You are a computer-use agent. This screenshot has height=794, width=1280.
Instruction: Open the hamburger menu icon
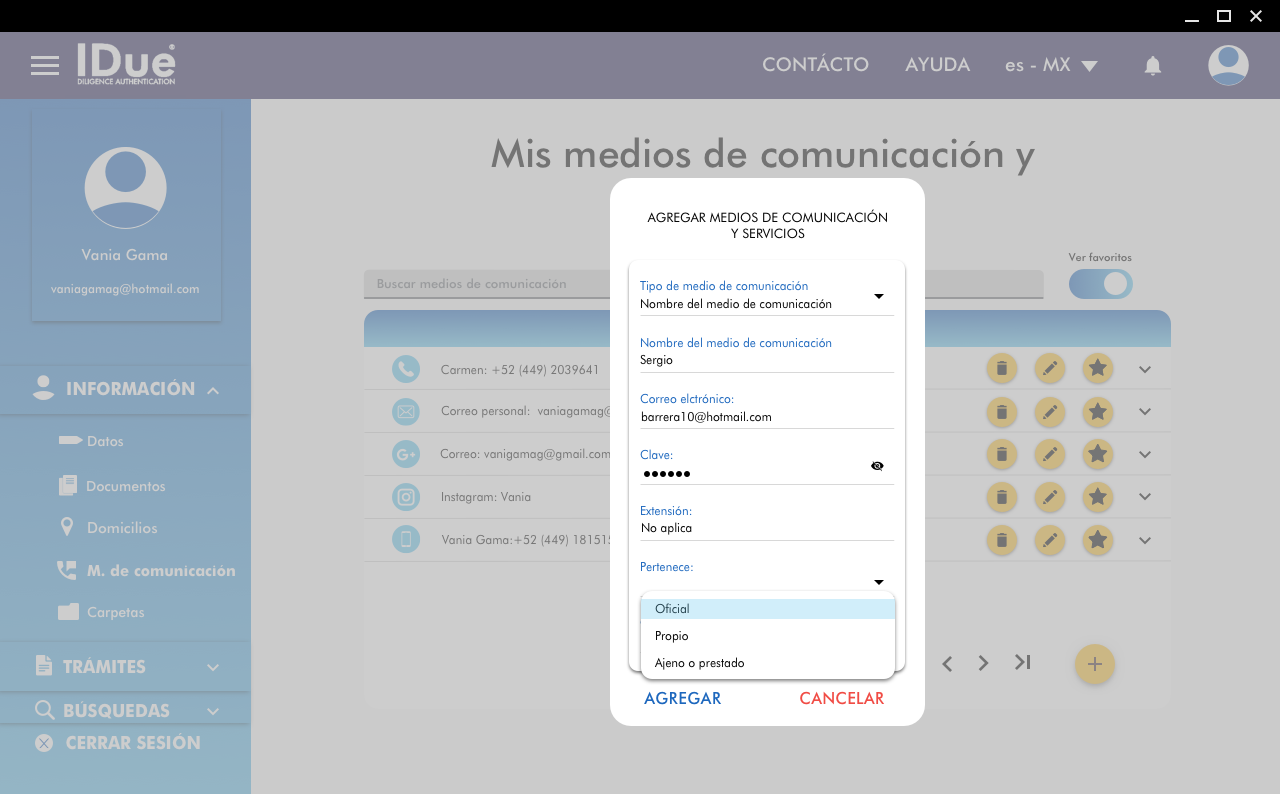[x=45, y=66]
